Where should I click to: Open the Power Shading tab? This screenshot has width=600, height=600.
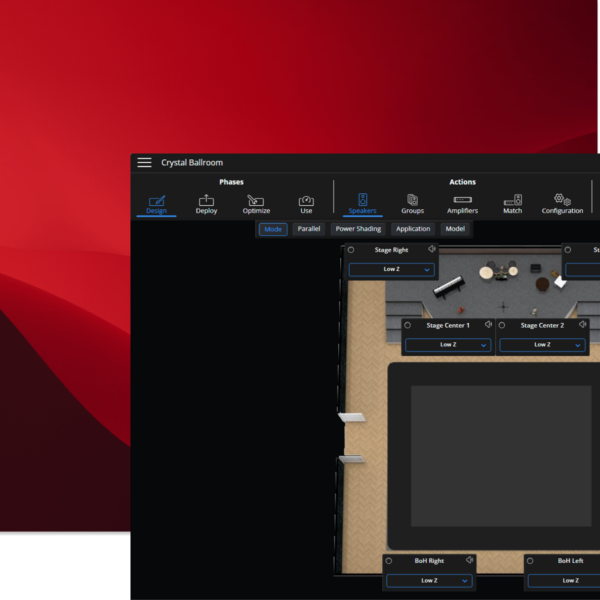click(358, 229)
